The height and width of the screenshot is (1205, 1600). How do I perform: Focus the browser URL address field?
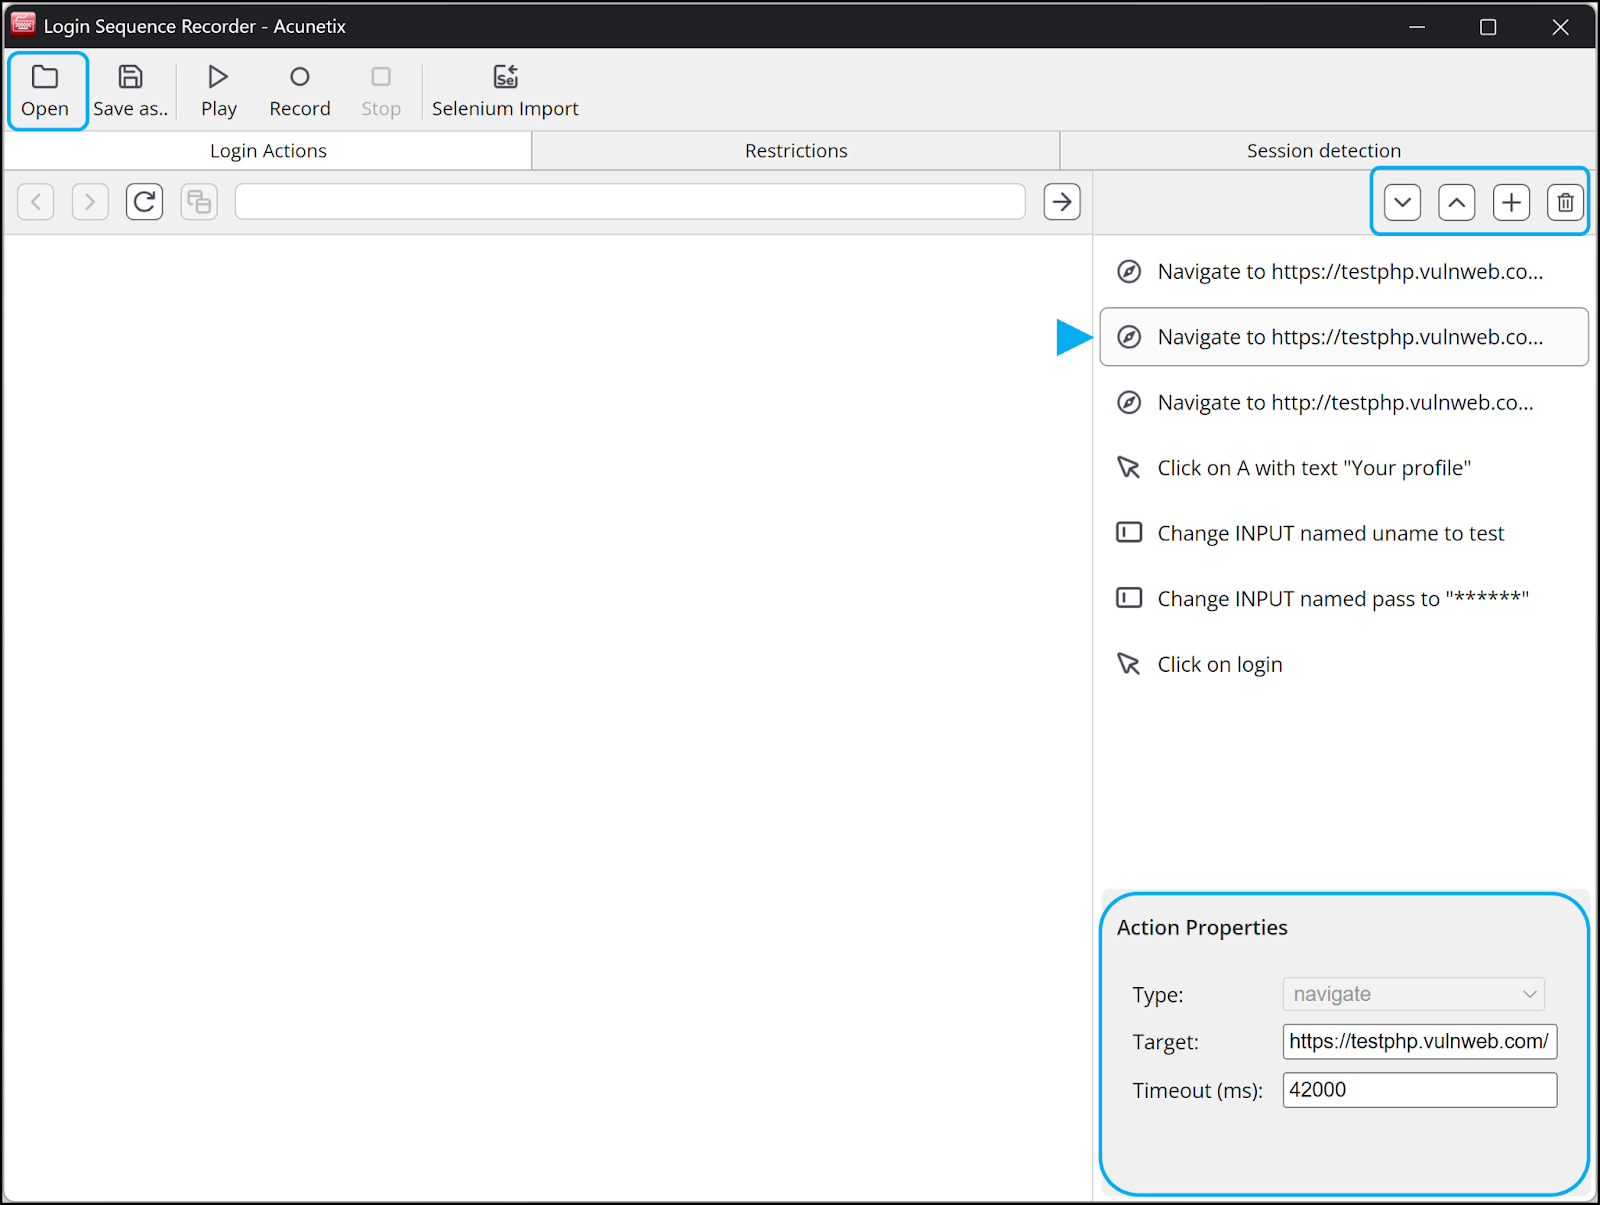pos(630,202)
